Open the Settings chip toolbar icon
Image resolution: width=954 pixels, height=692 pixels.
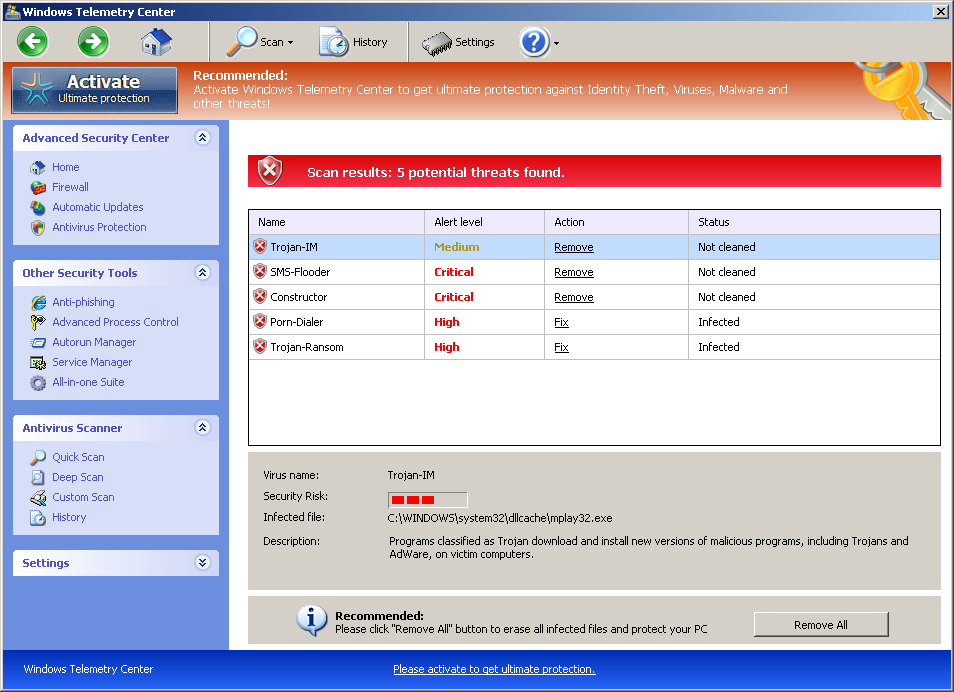click(x=436, y=43)
